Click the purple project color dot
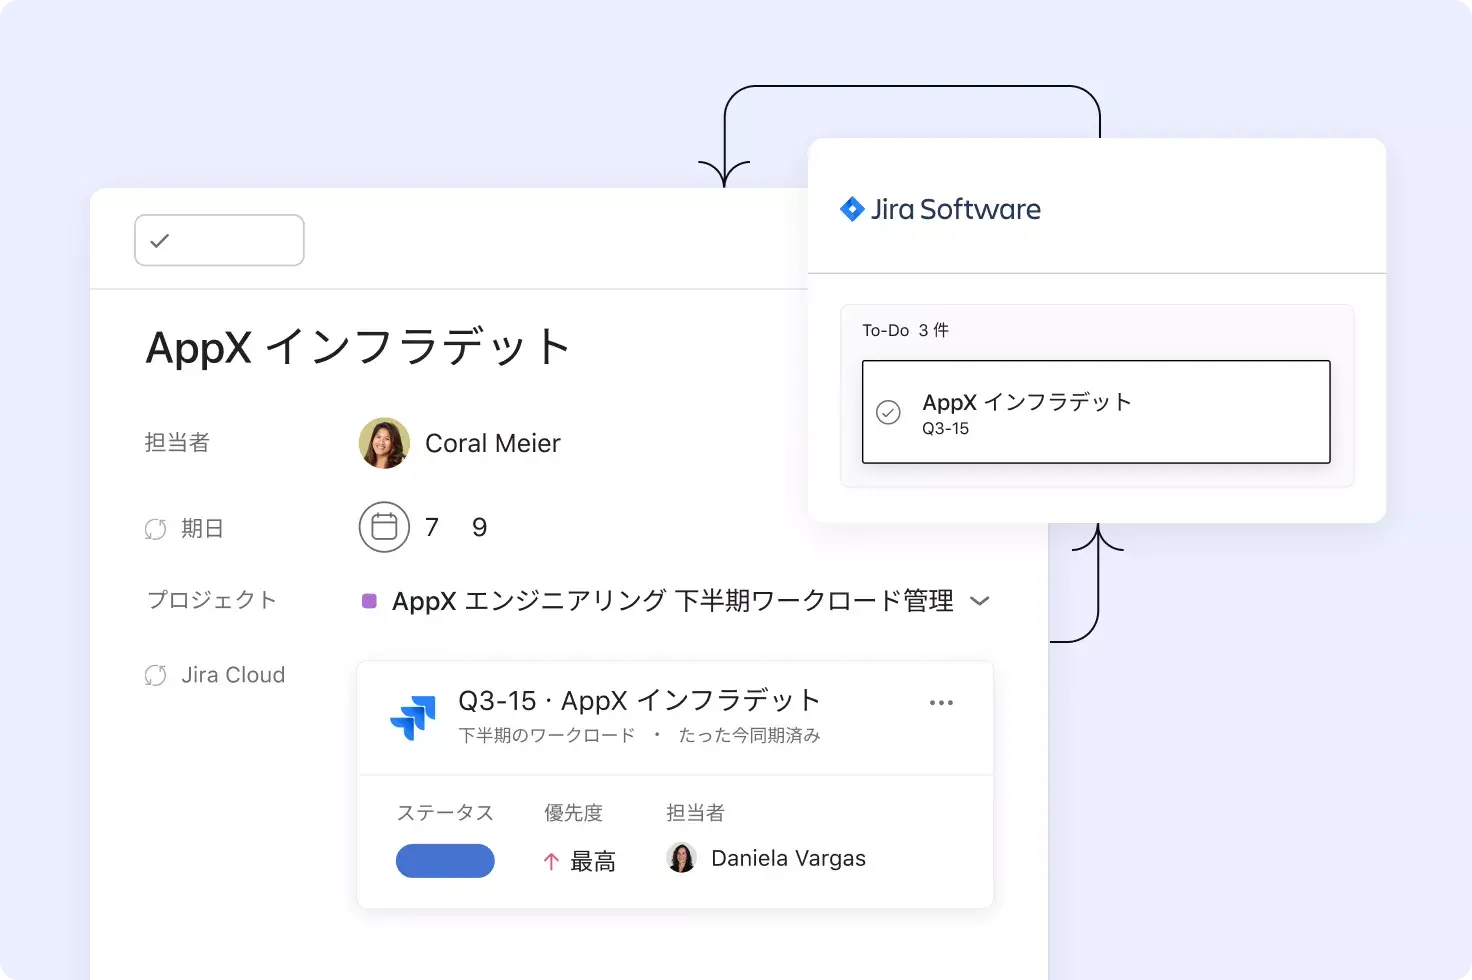The width and height of the screenshot is (1472, 980). [368, 600]
